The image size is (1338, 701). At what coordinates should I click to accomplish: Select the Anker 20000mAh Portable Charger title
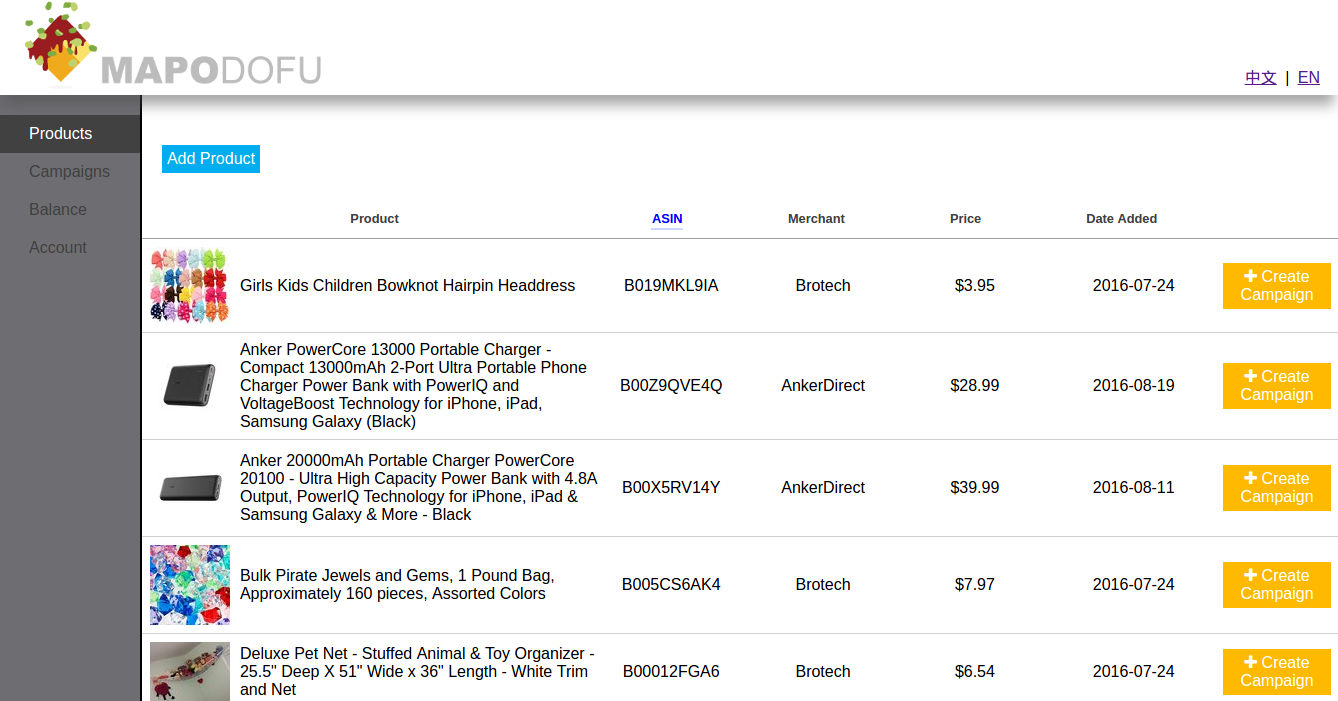tap(418, 488)
